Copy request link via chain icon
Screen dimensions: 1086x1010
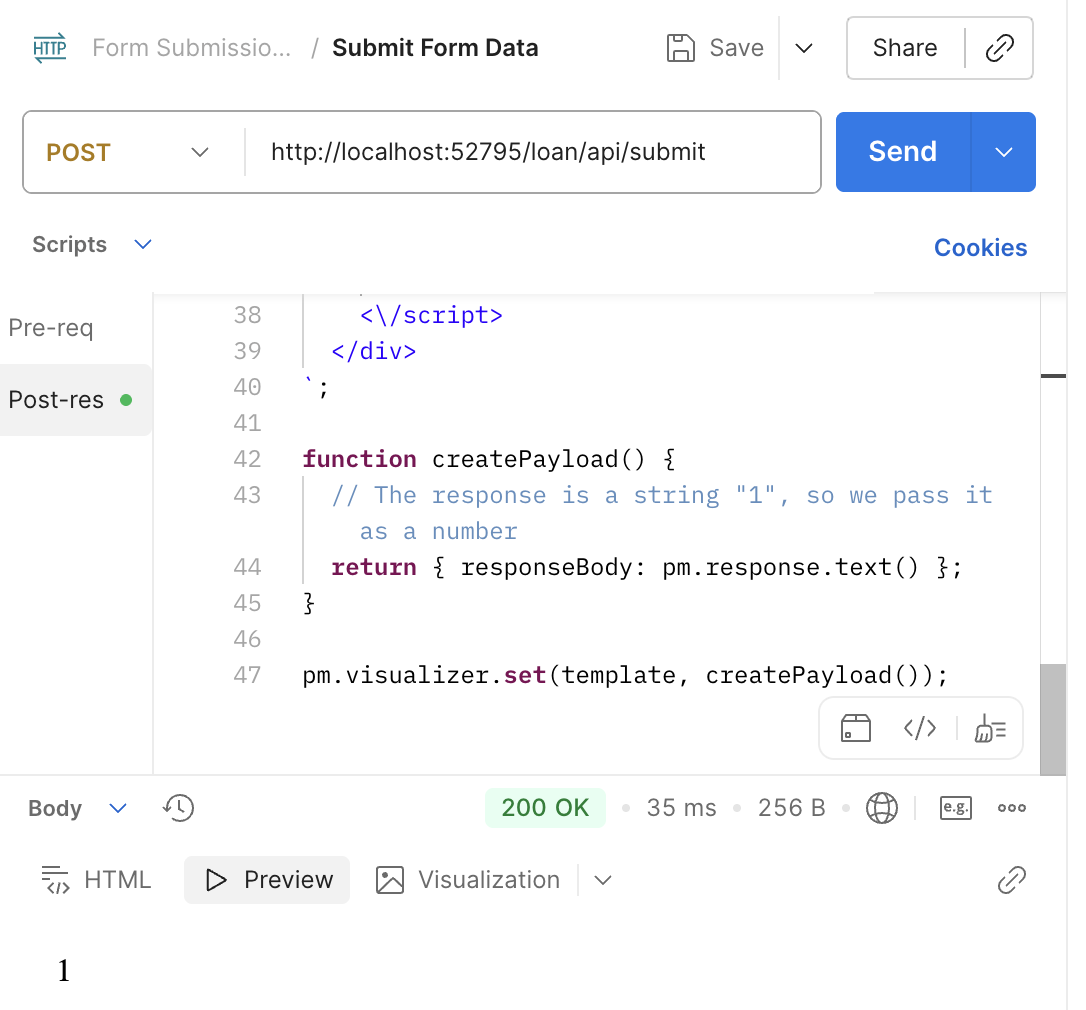(999, 48)
